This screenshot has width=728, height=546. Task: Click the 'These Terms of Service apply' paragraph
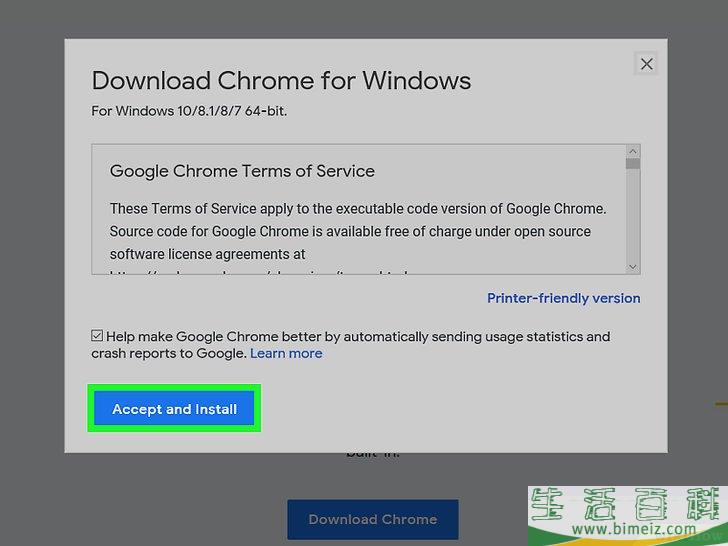click(x=358, y=231)
